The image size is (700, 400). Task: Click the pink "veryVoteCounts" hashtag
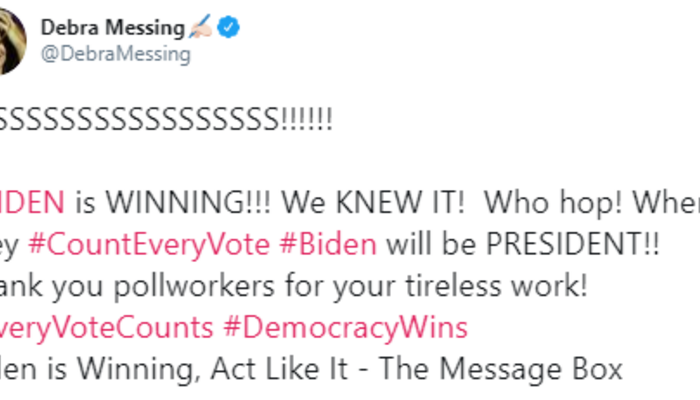(x=106, y=328)
